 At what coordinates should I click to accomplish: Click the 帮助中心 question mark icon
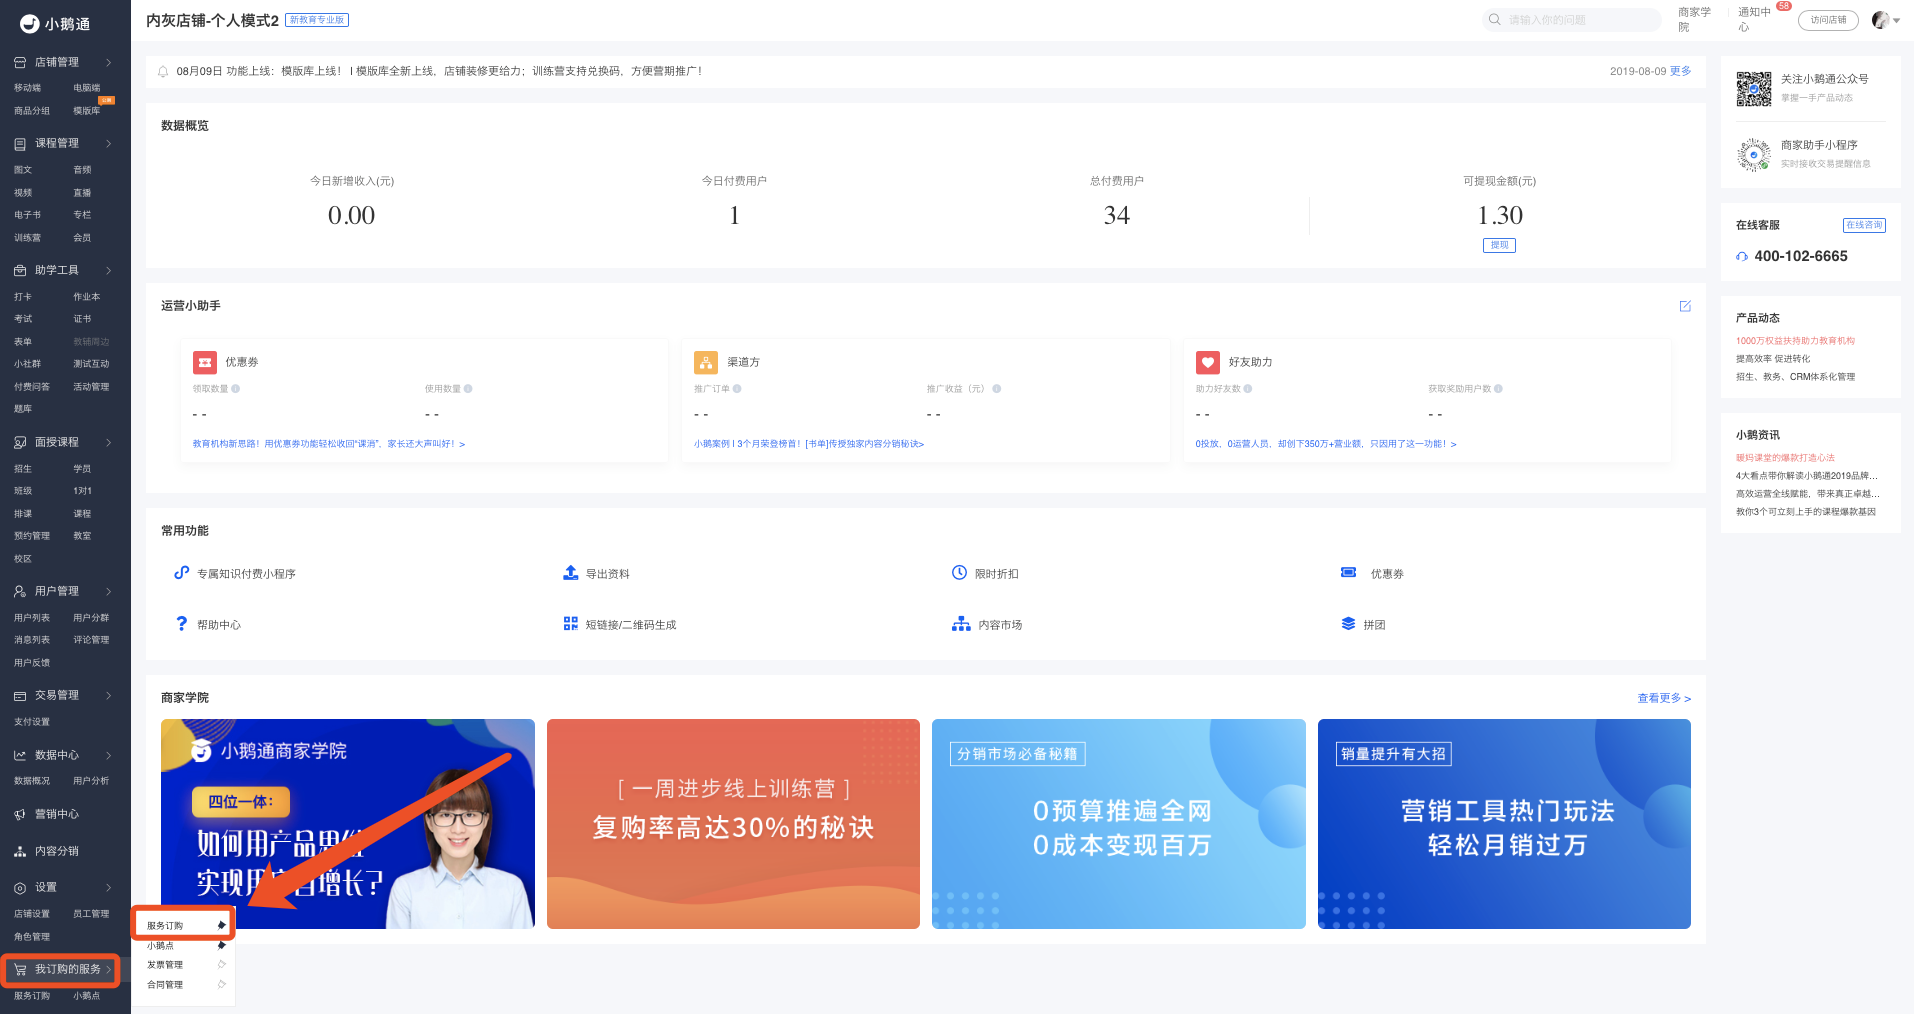[181, 624]
